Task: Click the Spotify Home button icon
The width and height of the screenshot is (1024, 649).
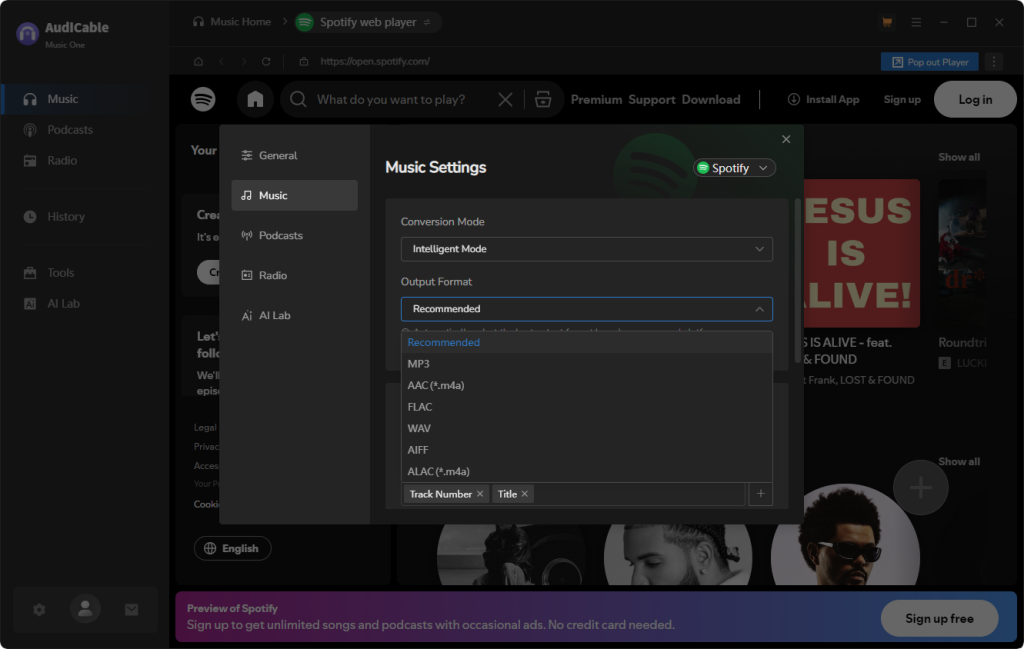Action: coord(255,99)
